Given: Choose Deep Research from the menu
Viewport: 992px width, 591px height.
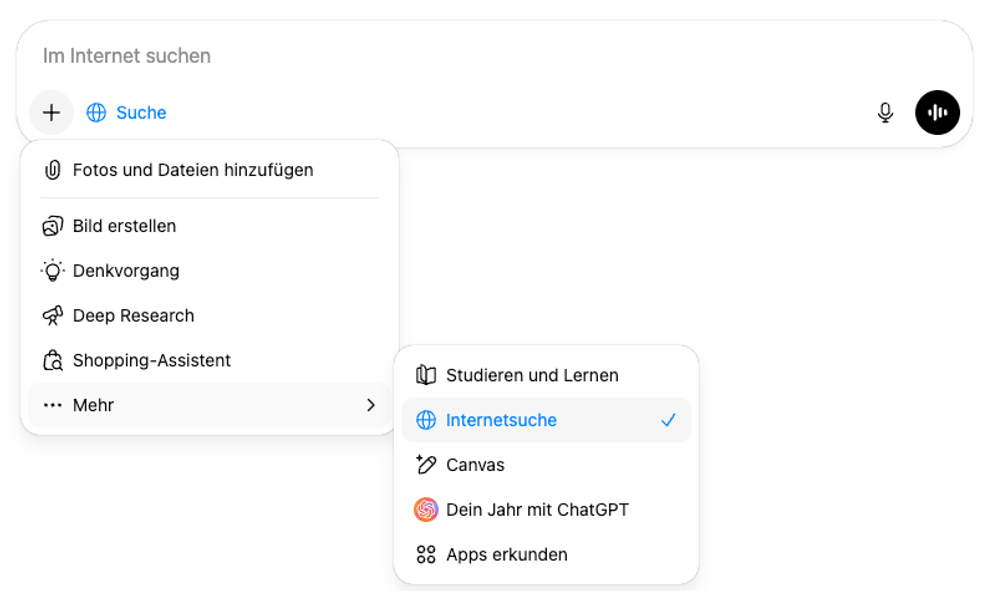Looking at the screenshot, I should (x=133, y=315).
